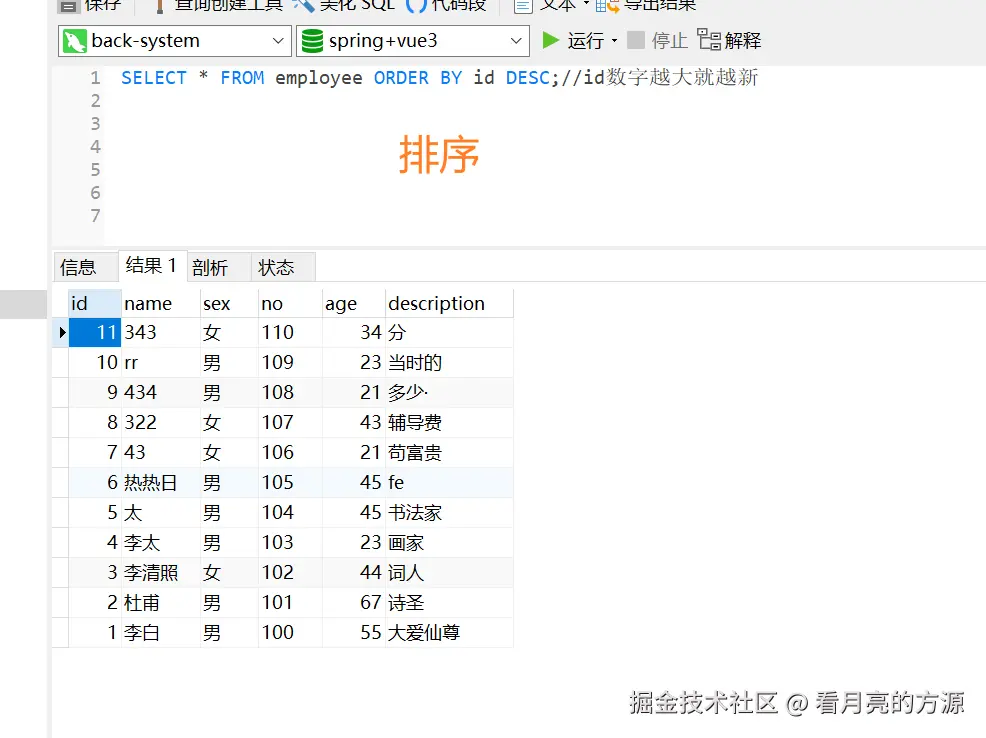
Task: Switch to the 状态 tab
Action: point(283,267)
